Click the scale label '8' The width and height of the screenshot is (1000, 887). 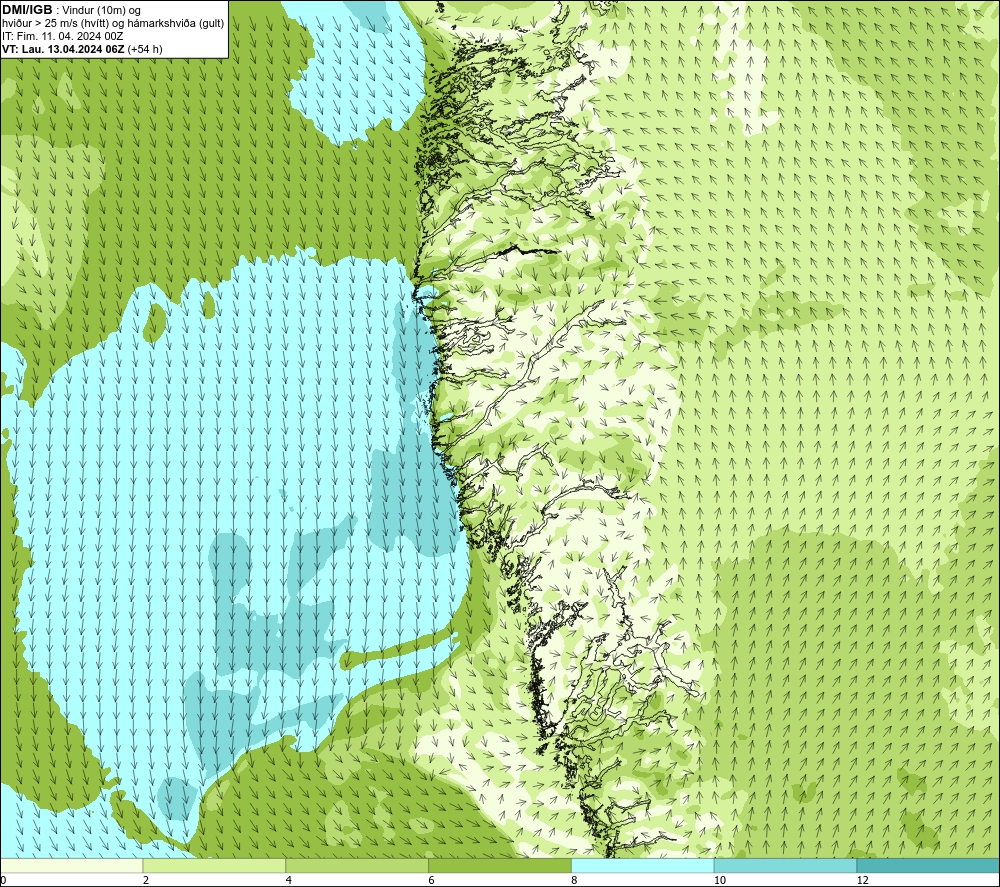[575, 880]
